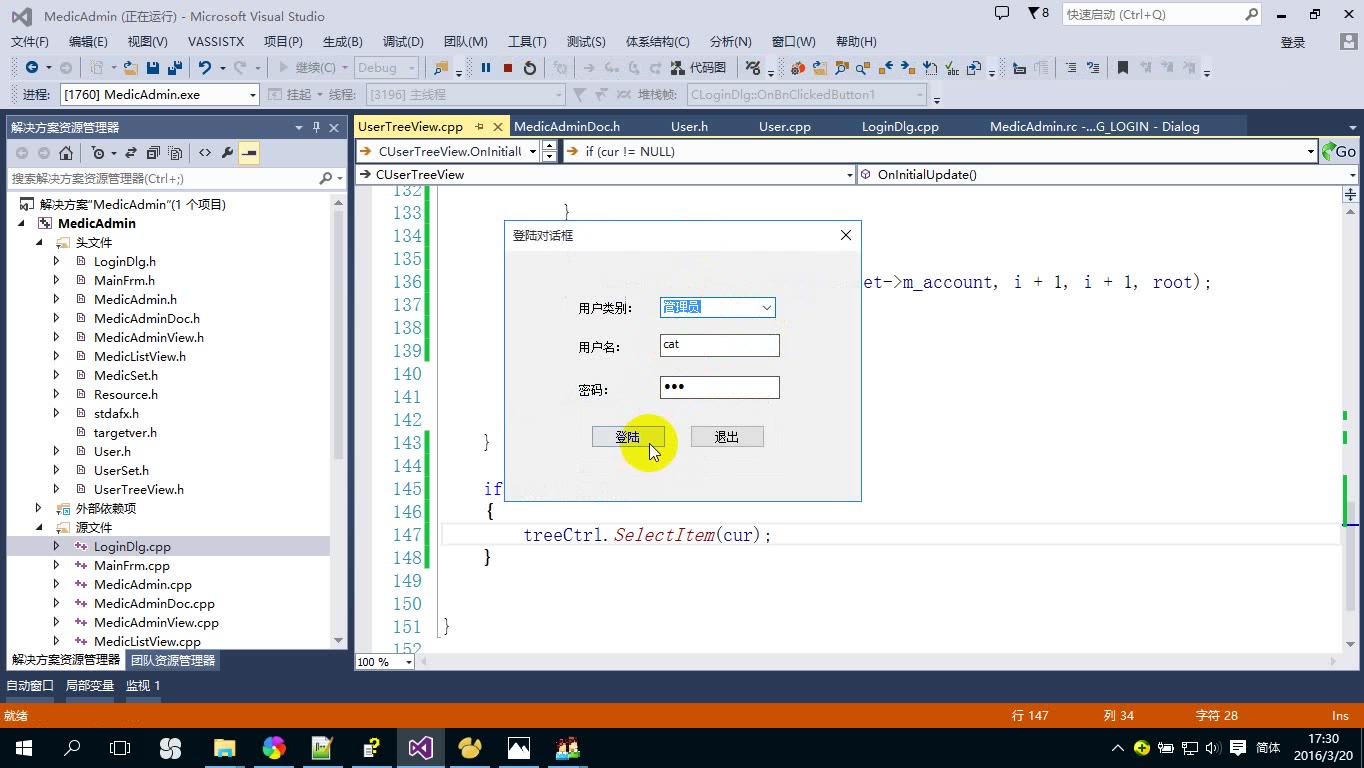The width and height of the screenshot is (1364, 768).
Task: Stop debugging with the red square icon
Action: 508,68
